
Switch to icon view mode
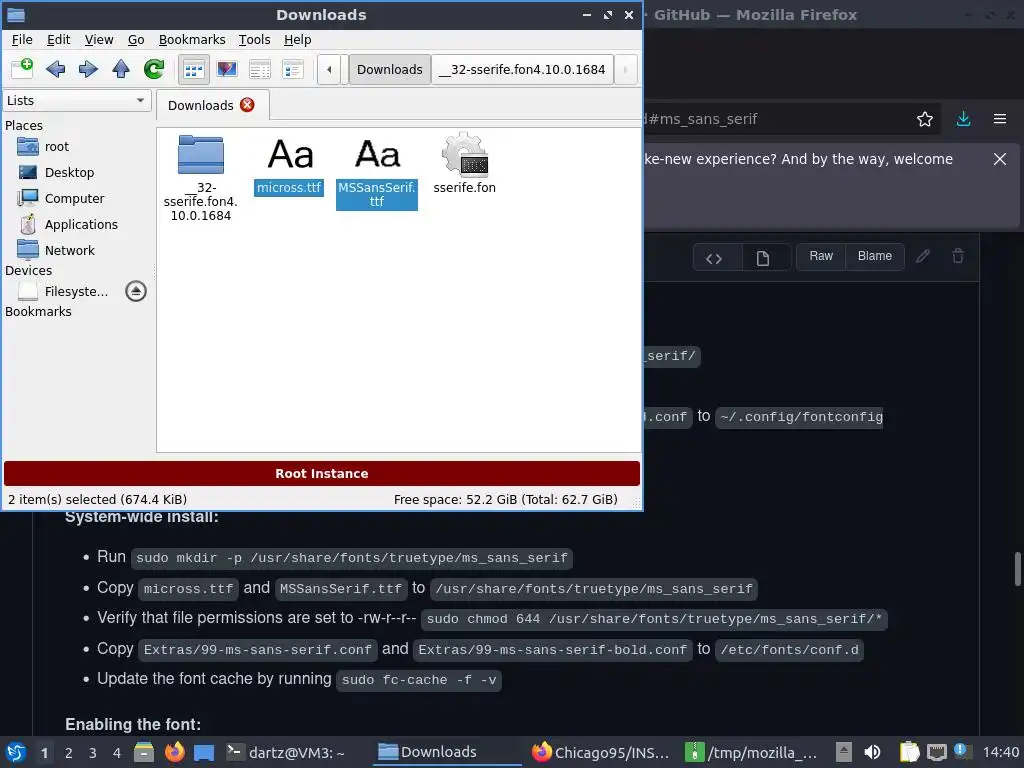click(193, 69)
